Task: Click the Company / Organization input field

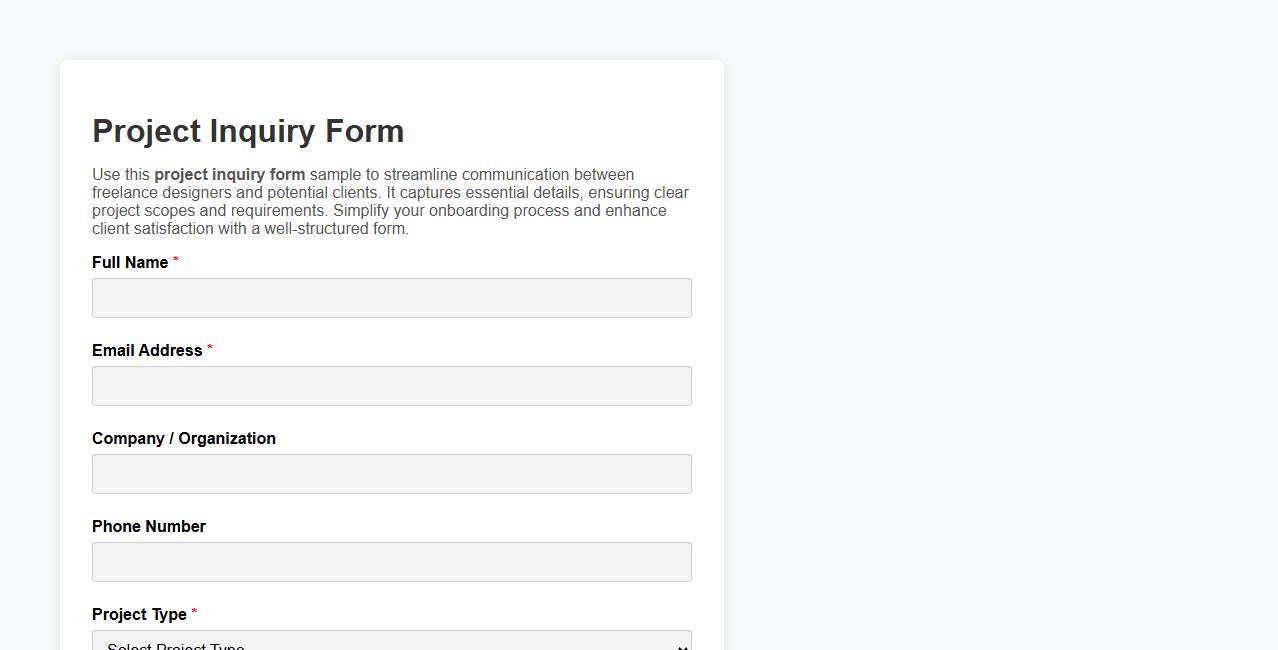Action: (x=391, y=473)
